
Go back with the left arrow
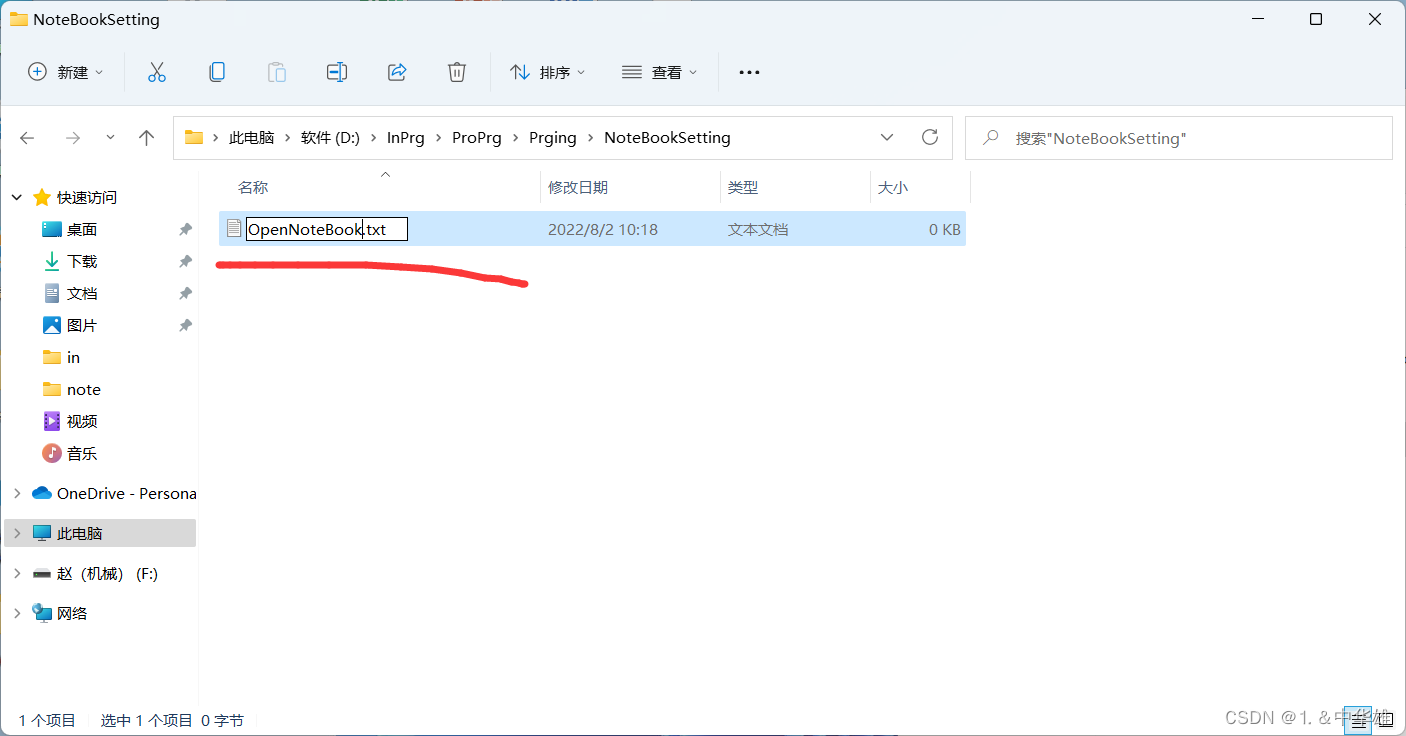[x=27, y=138]
